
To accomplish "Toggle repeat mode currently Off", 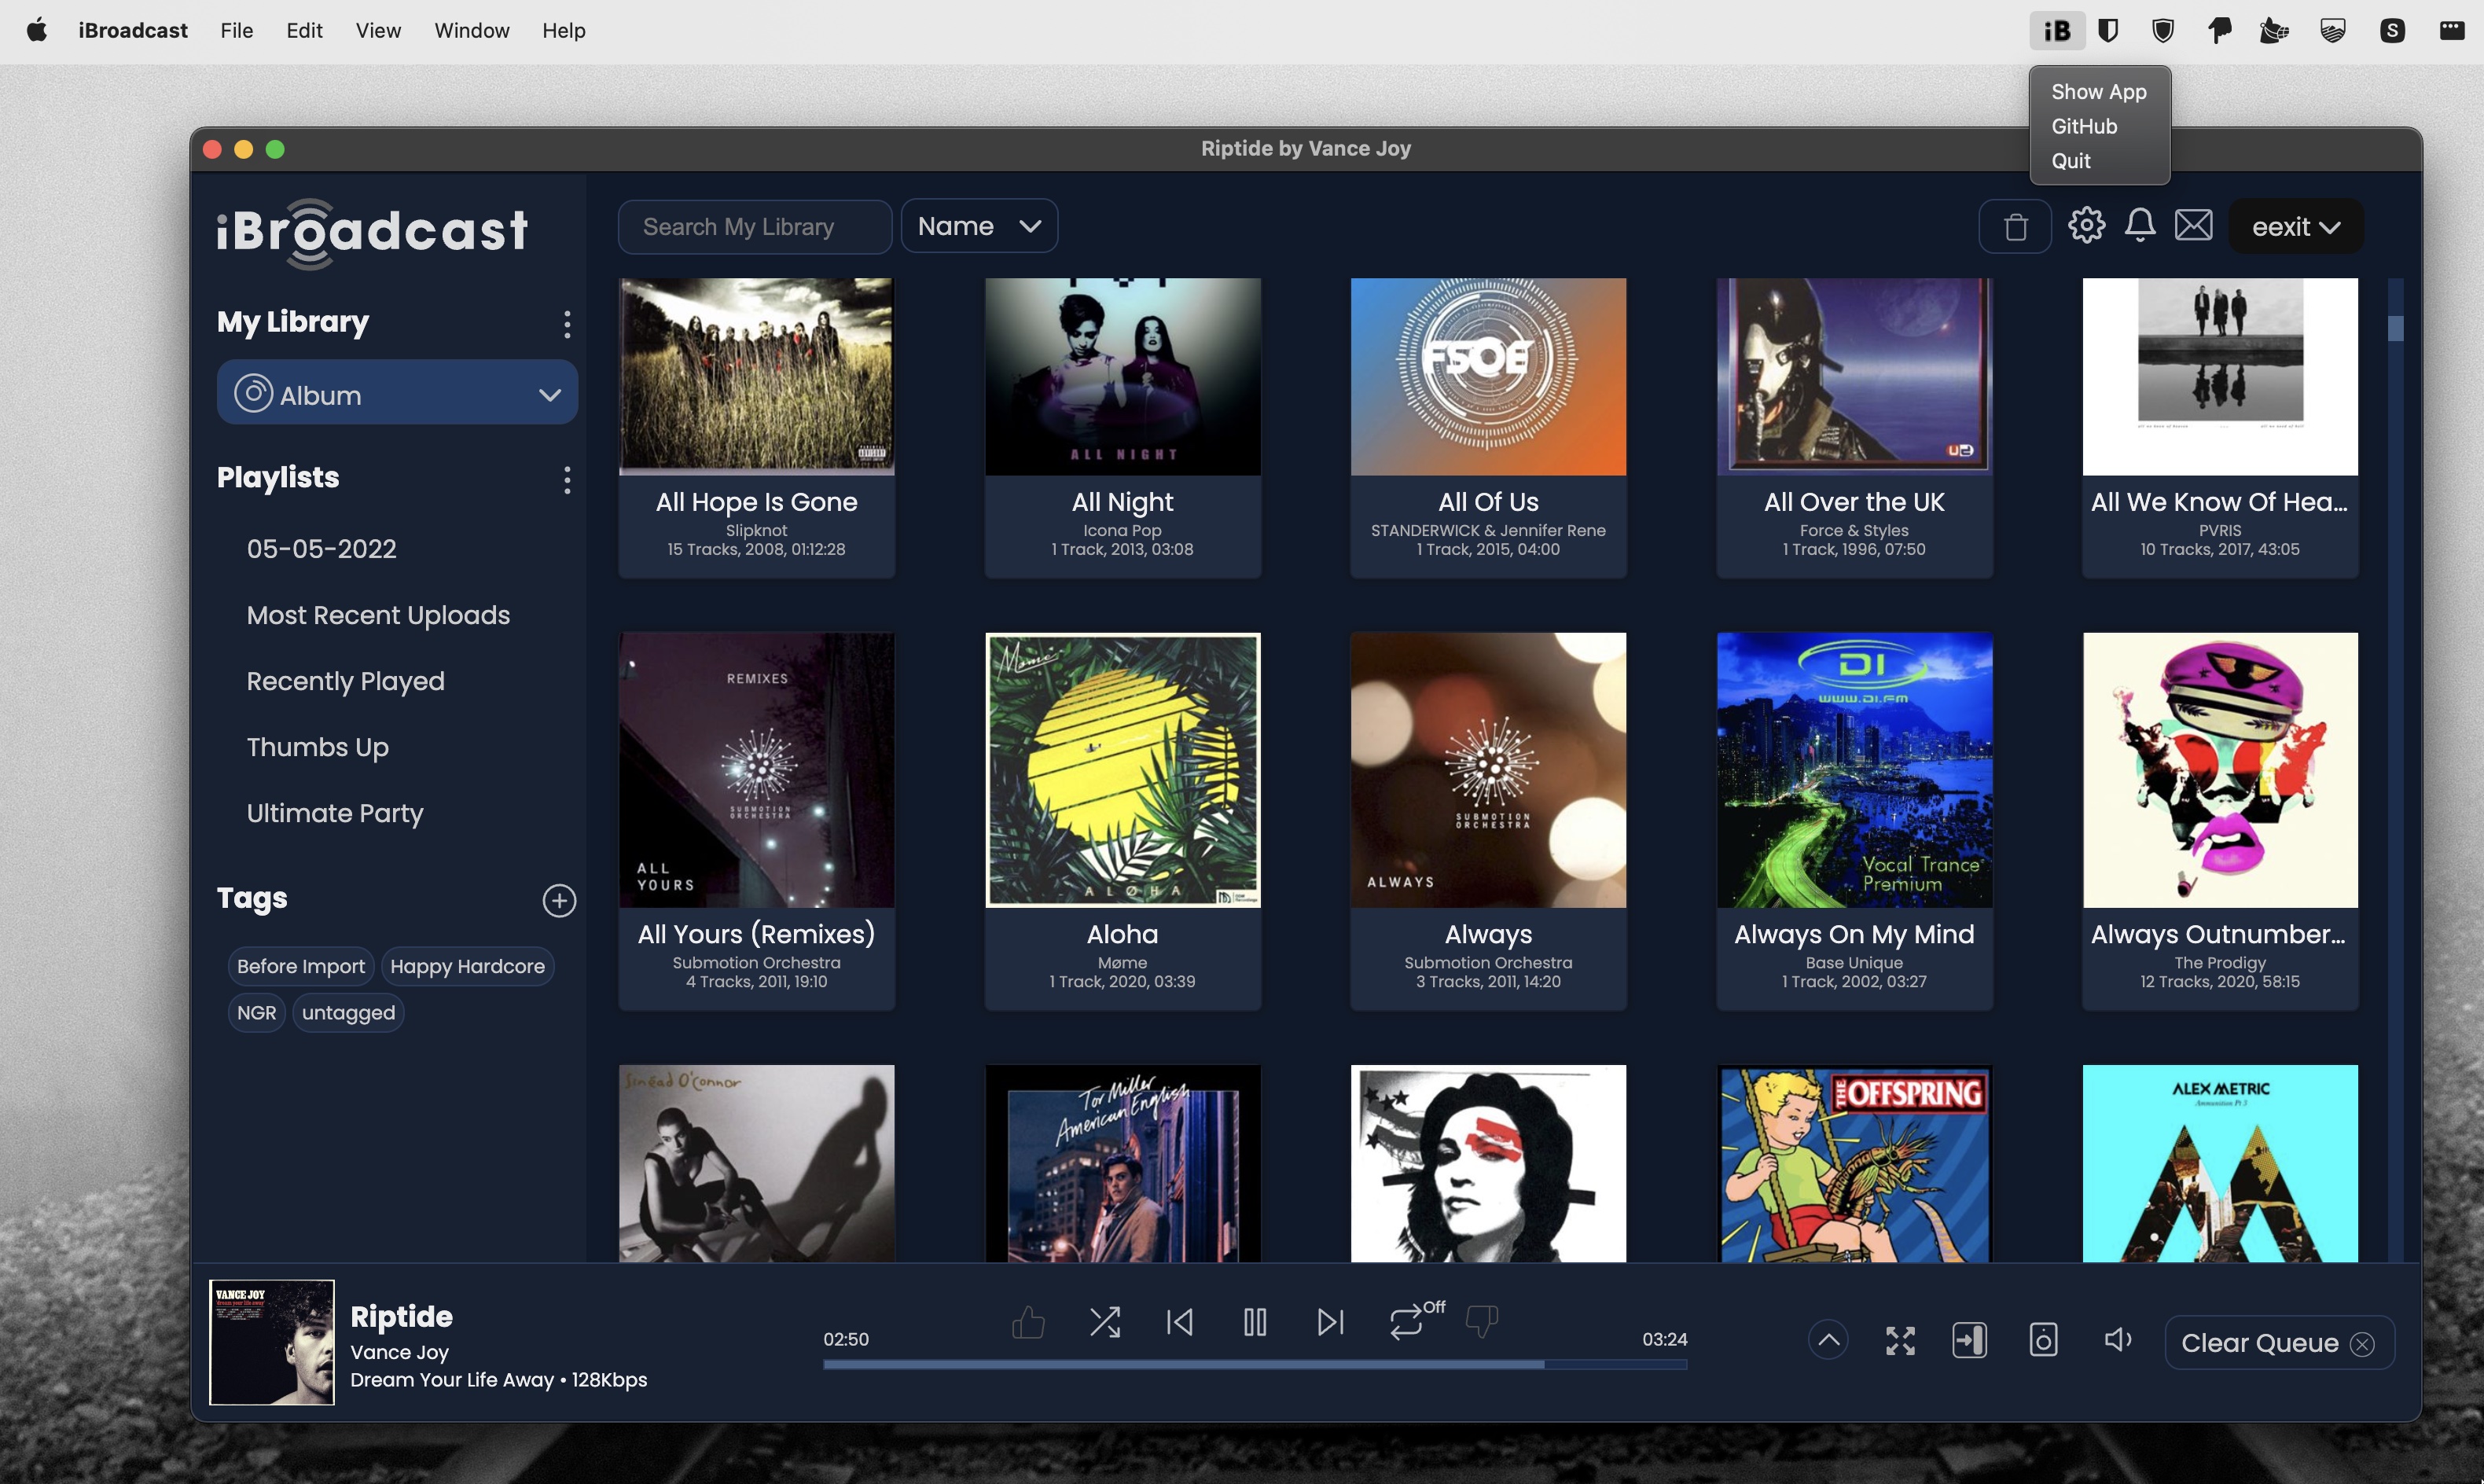I will point(1406,1322).
